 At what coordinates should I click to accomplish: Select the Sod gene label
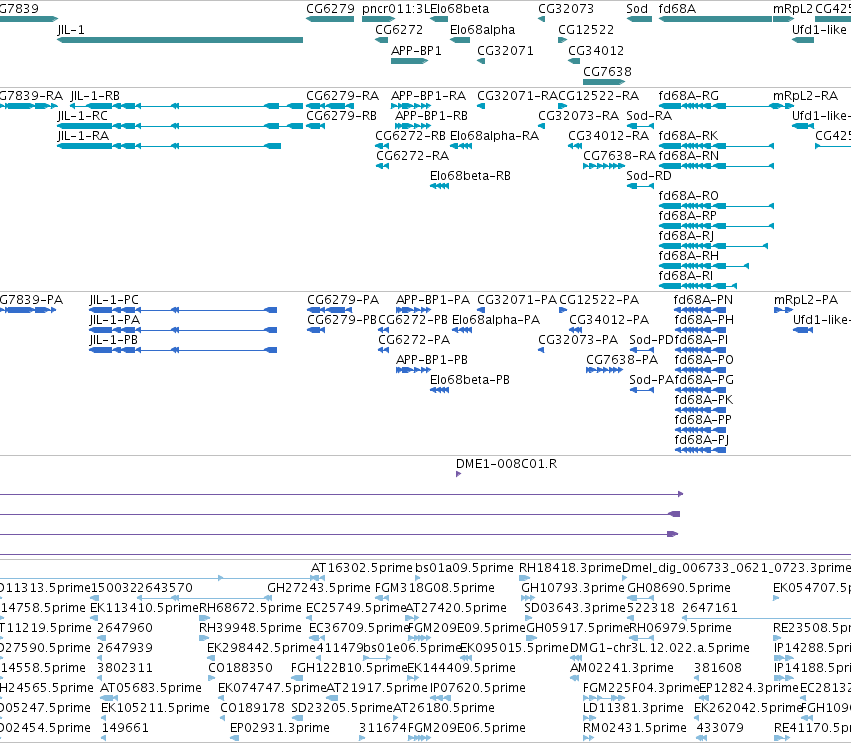coord(637,9)
